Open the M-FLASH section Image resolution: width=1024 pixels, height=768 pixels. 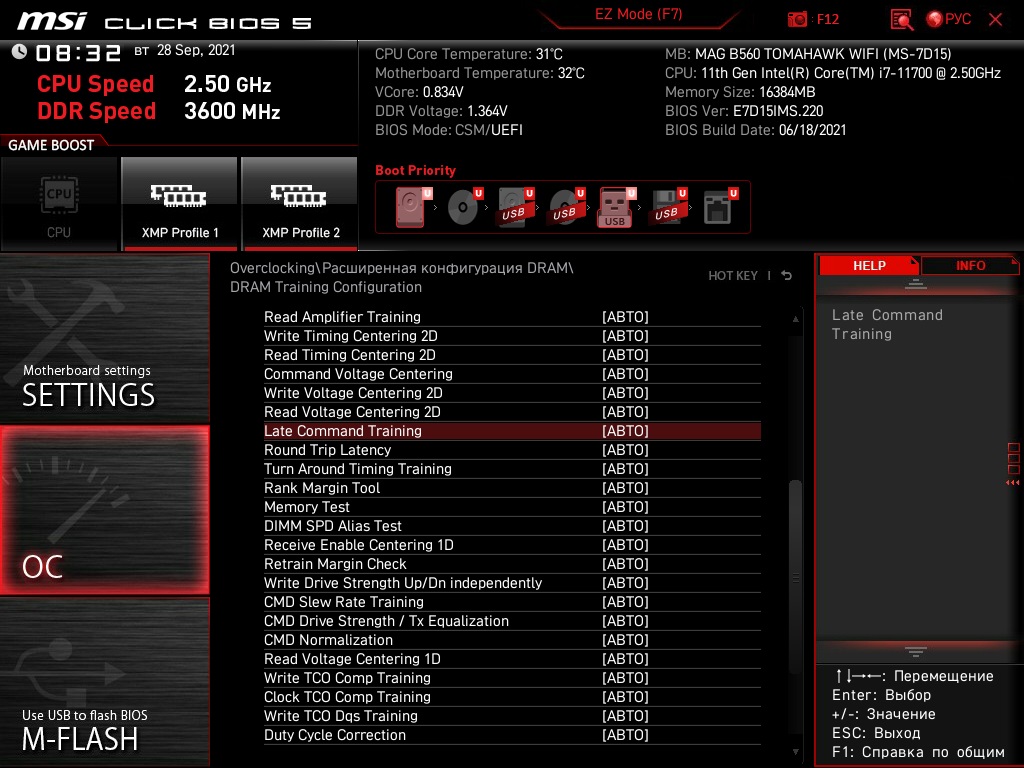pos(104,682)
